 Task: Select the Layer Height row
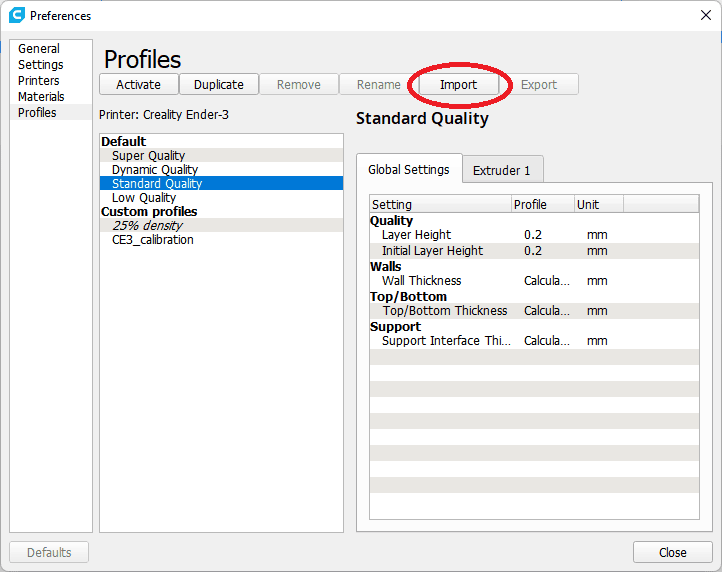coord(534,235)
